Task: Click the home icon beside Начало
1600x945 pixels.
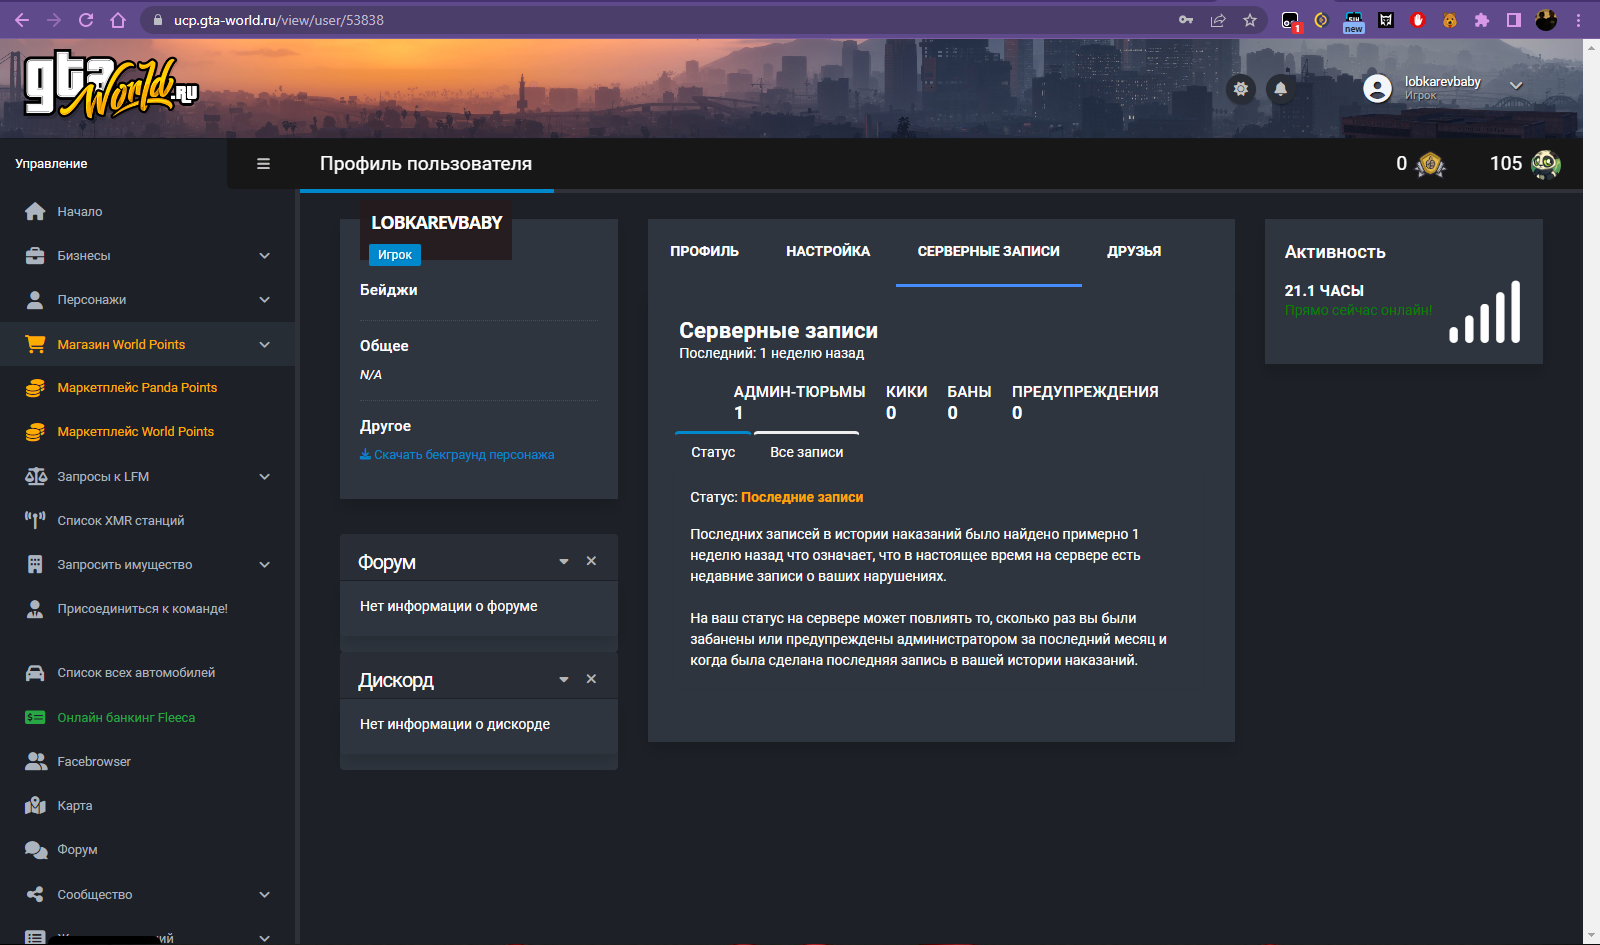Action: click(35, 212)
